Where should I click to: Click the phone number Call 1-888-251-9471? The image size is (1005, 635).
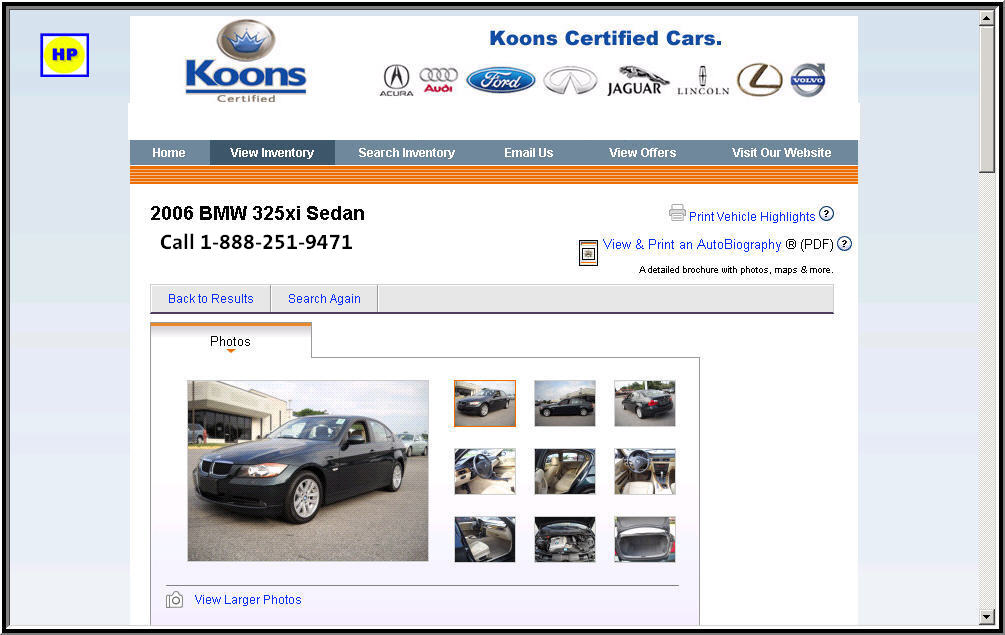click(x=256, y=242)
